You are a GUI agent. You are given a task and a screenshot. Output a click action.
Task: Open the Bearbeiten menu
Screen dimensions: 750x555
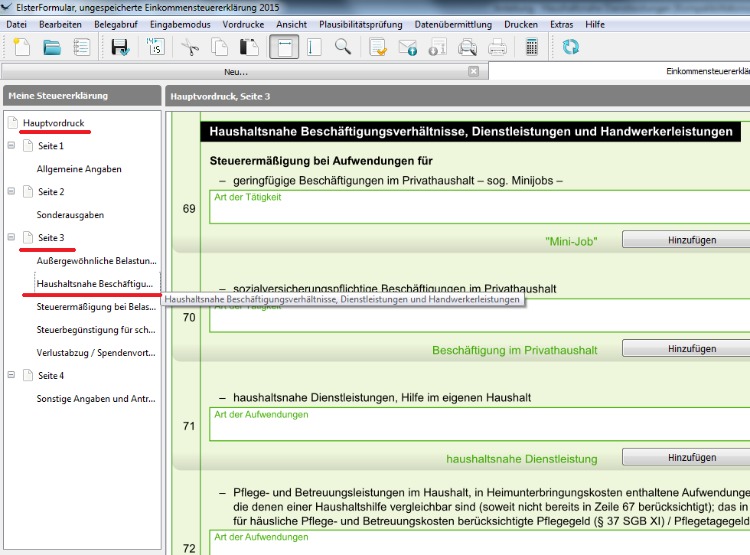coord(60,24)
